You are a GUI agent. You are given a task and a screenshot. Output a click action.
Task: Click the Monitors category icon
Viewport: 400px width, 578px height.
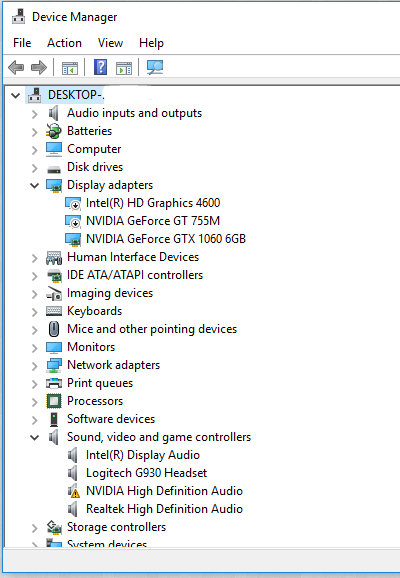point(54,347)
